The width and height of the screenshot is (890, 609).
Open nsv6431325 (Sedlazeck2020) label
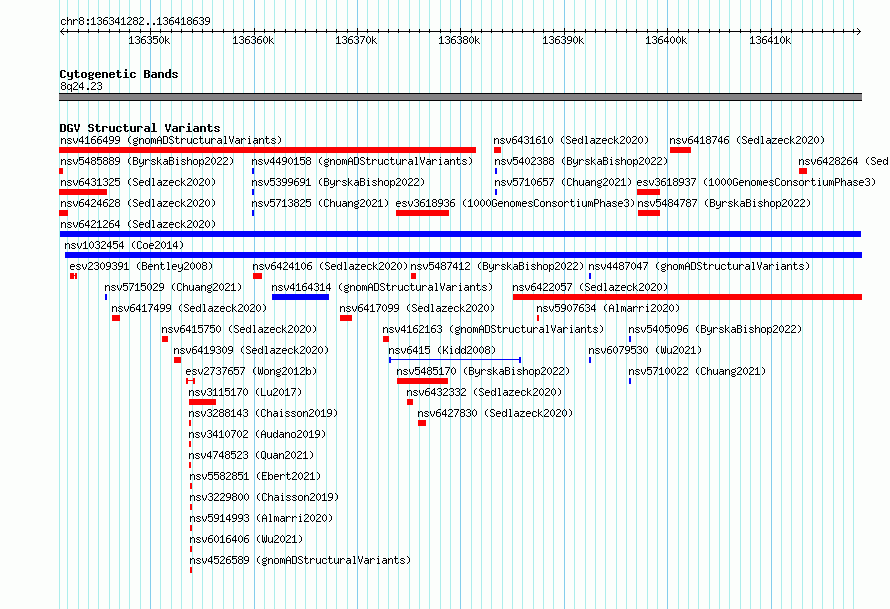click(138, 182)
